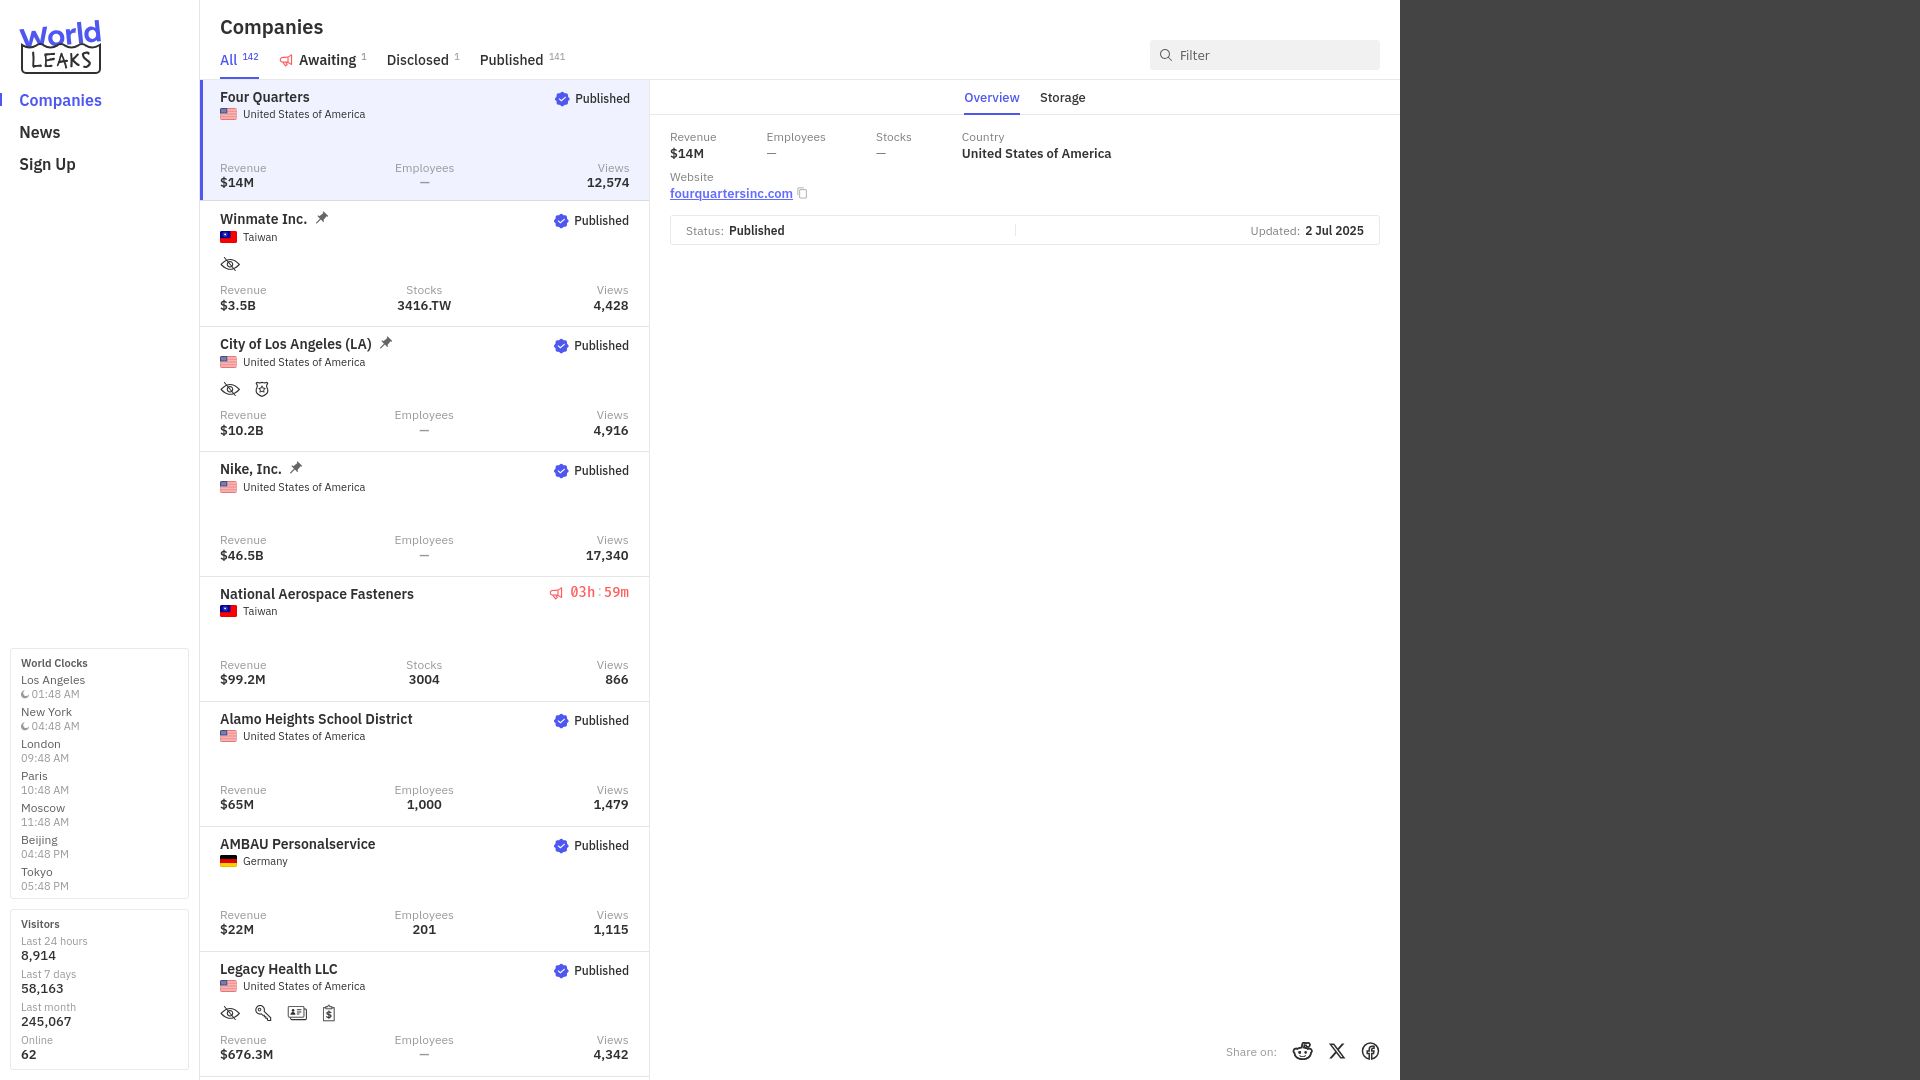
Task: Click the hidden-eye icon under City of Los Angeles
Action: click(x=230, y=389)
